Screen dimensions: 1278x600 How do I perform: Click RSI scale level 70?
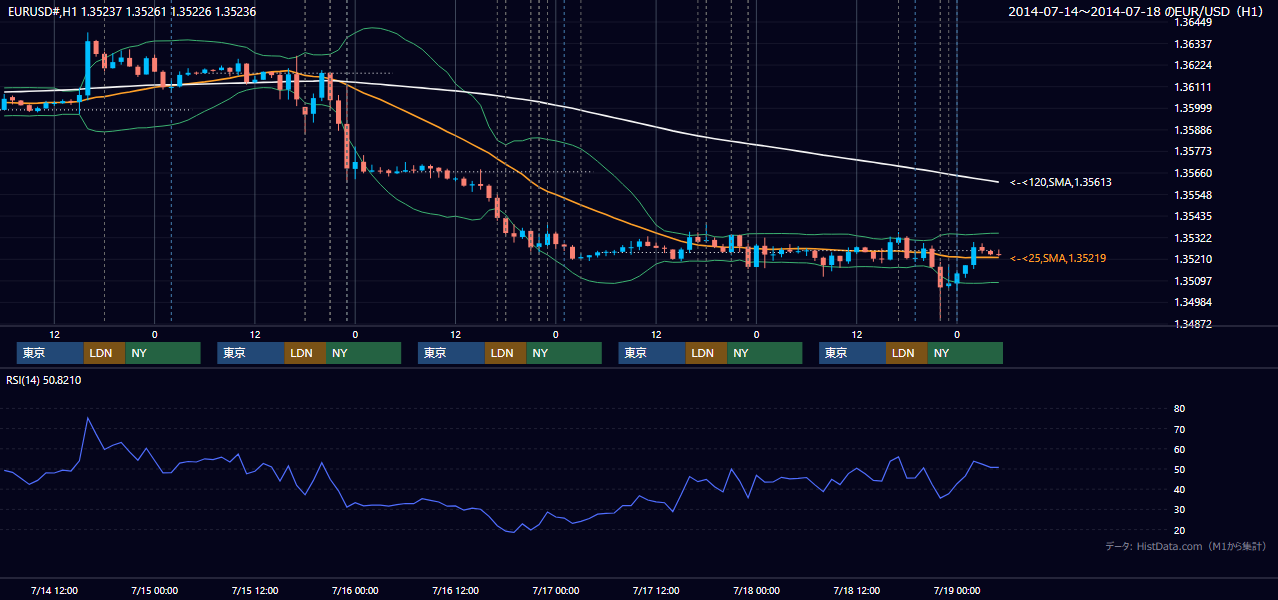pos(1179,429)
